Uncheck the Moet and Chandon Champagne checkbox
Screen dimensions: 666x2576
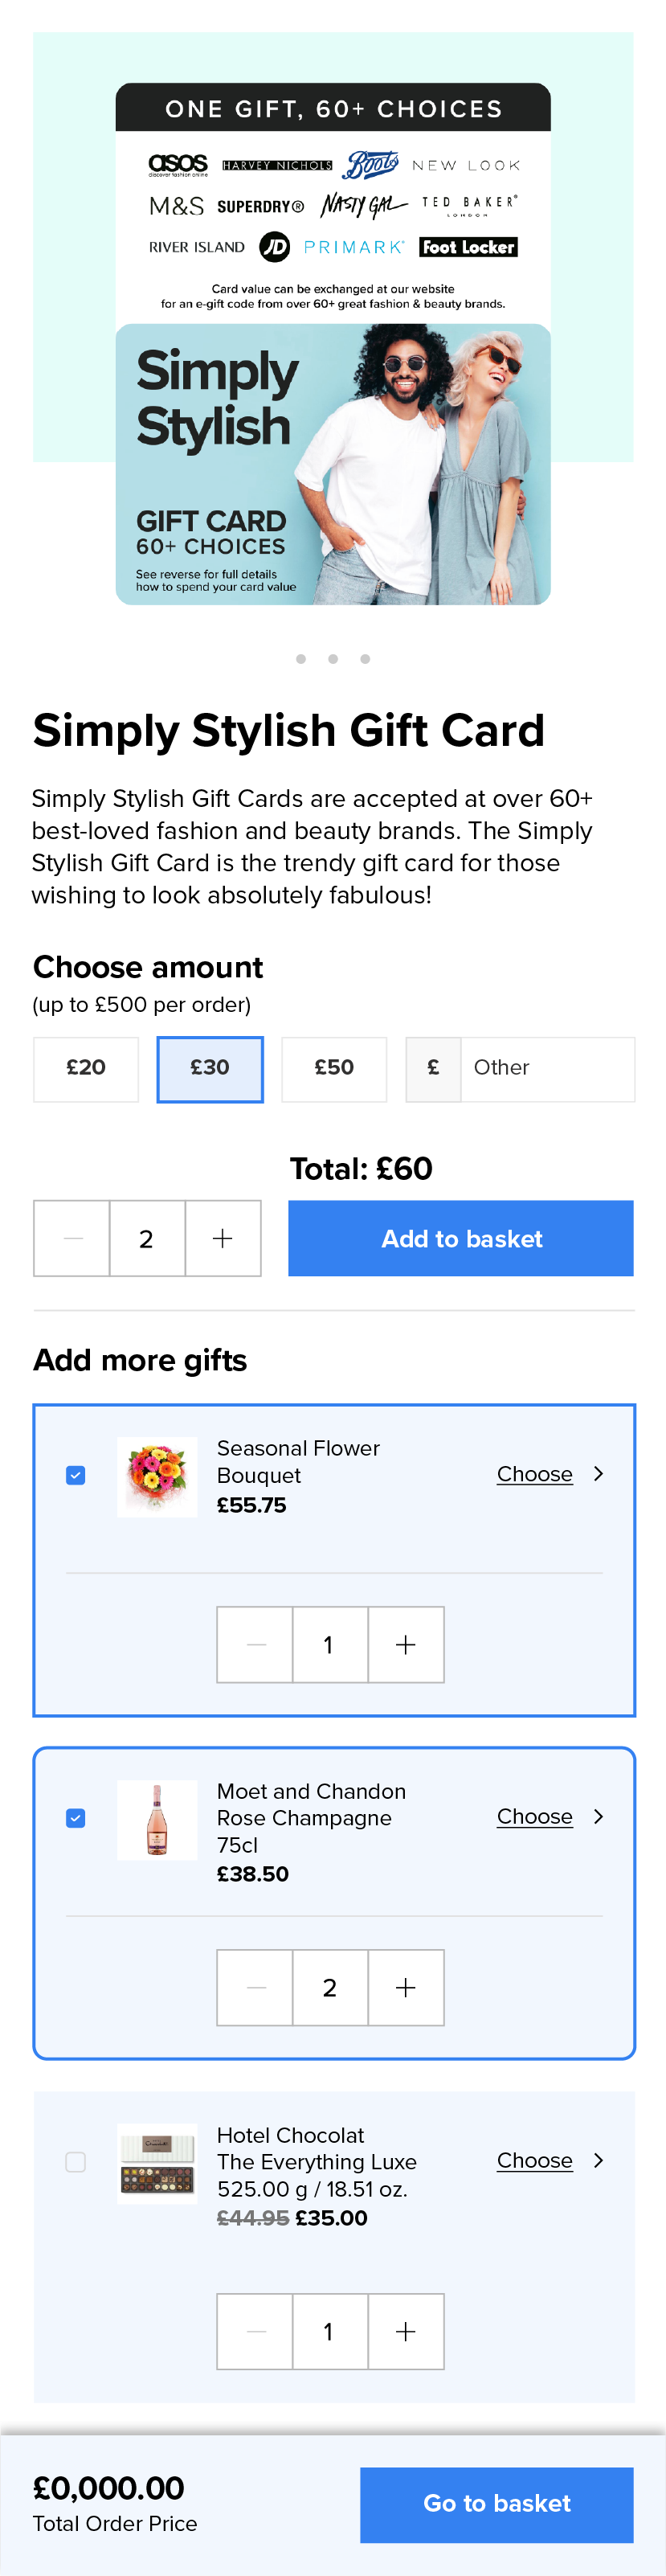pos(76,1817)
